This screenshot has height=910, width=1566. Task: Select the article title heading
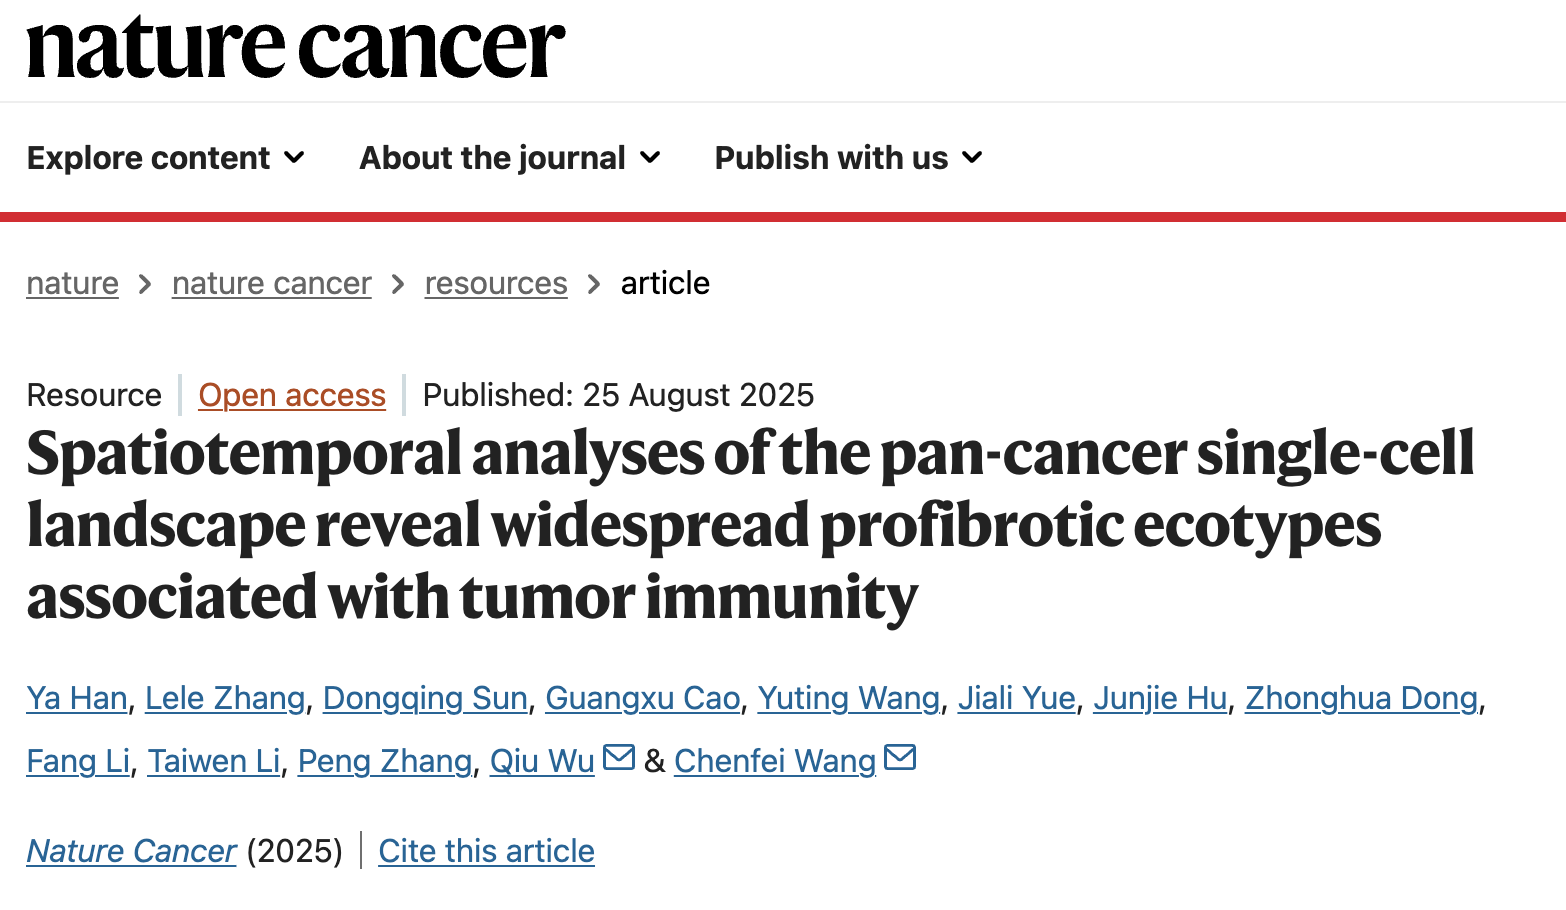750,525
